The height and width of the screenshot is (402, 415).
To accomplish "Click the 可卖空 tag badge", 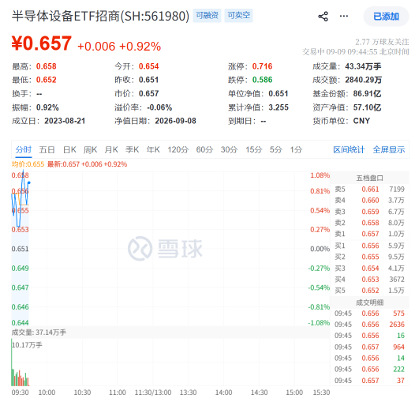I will point(239,15).
